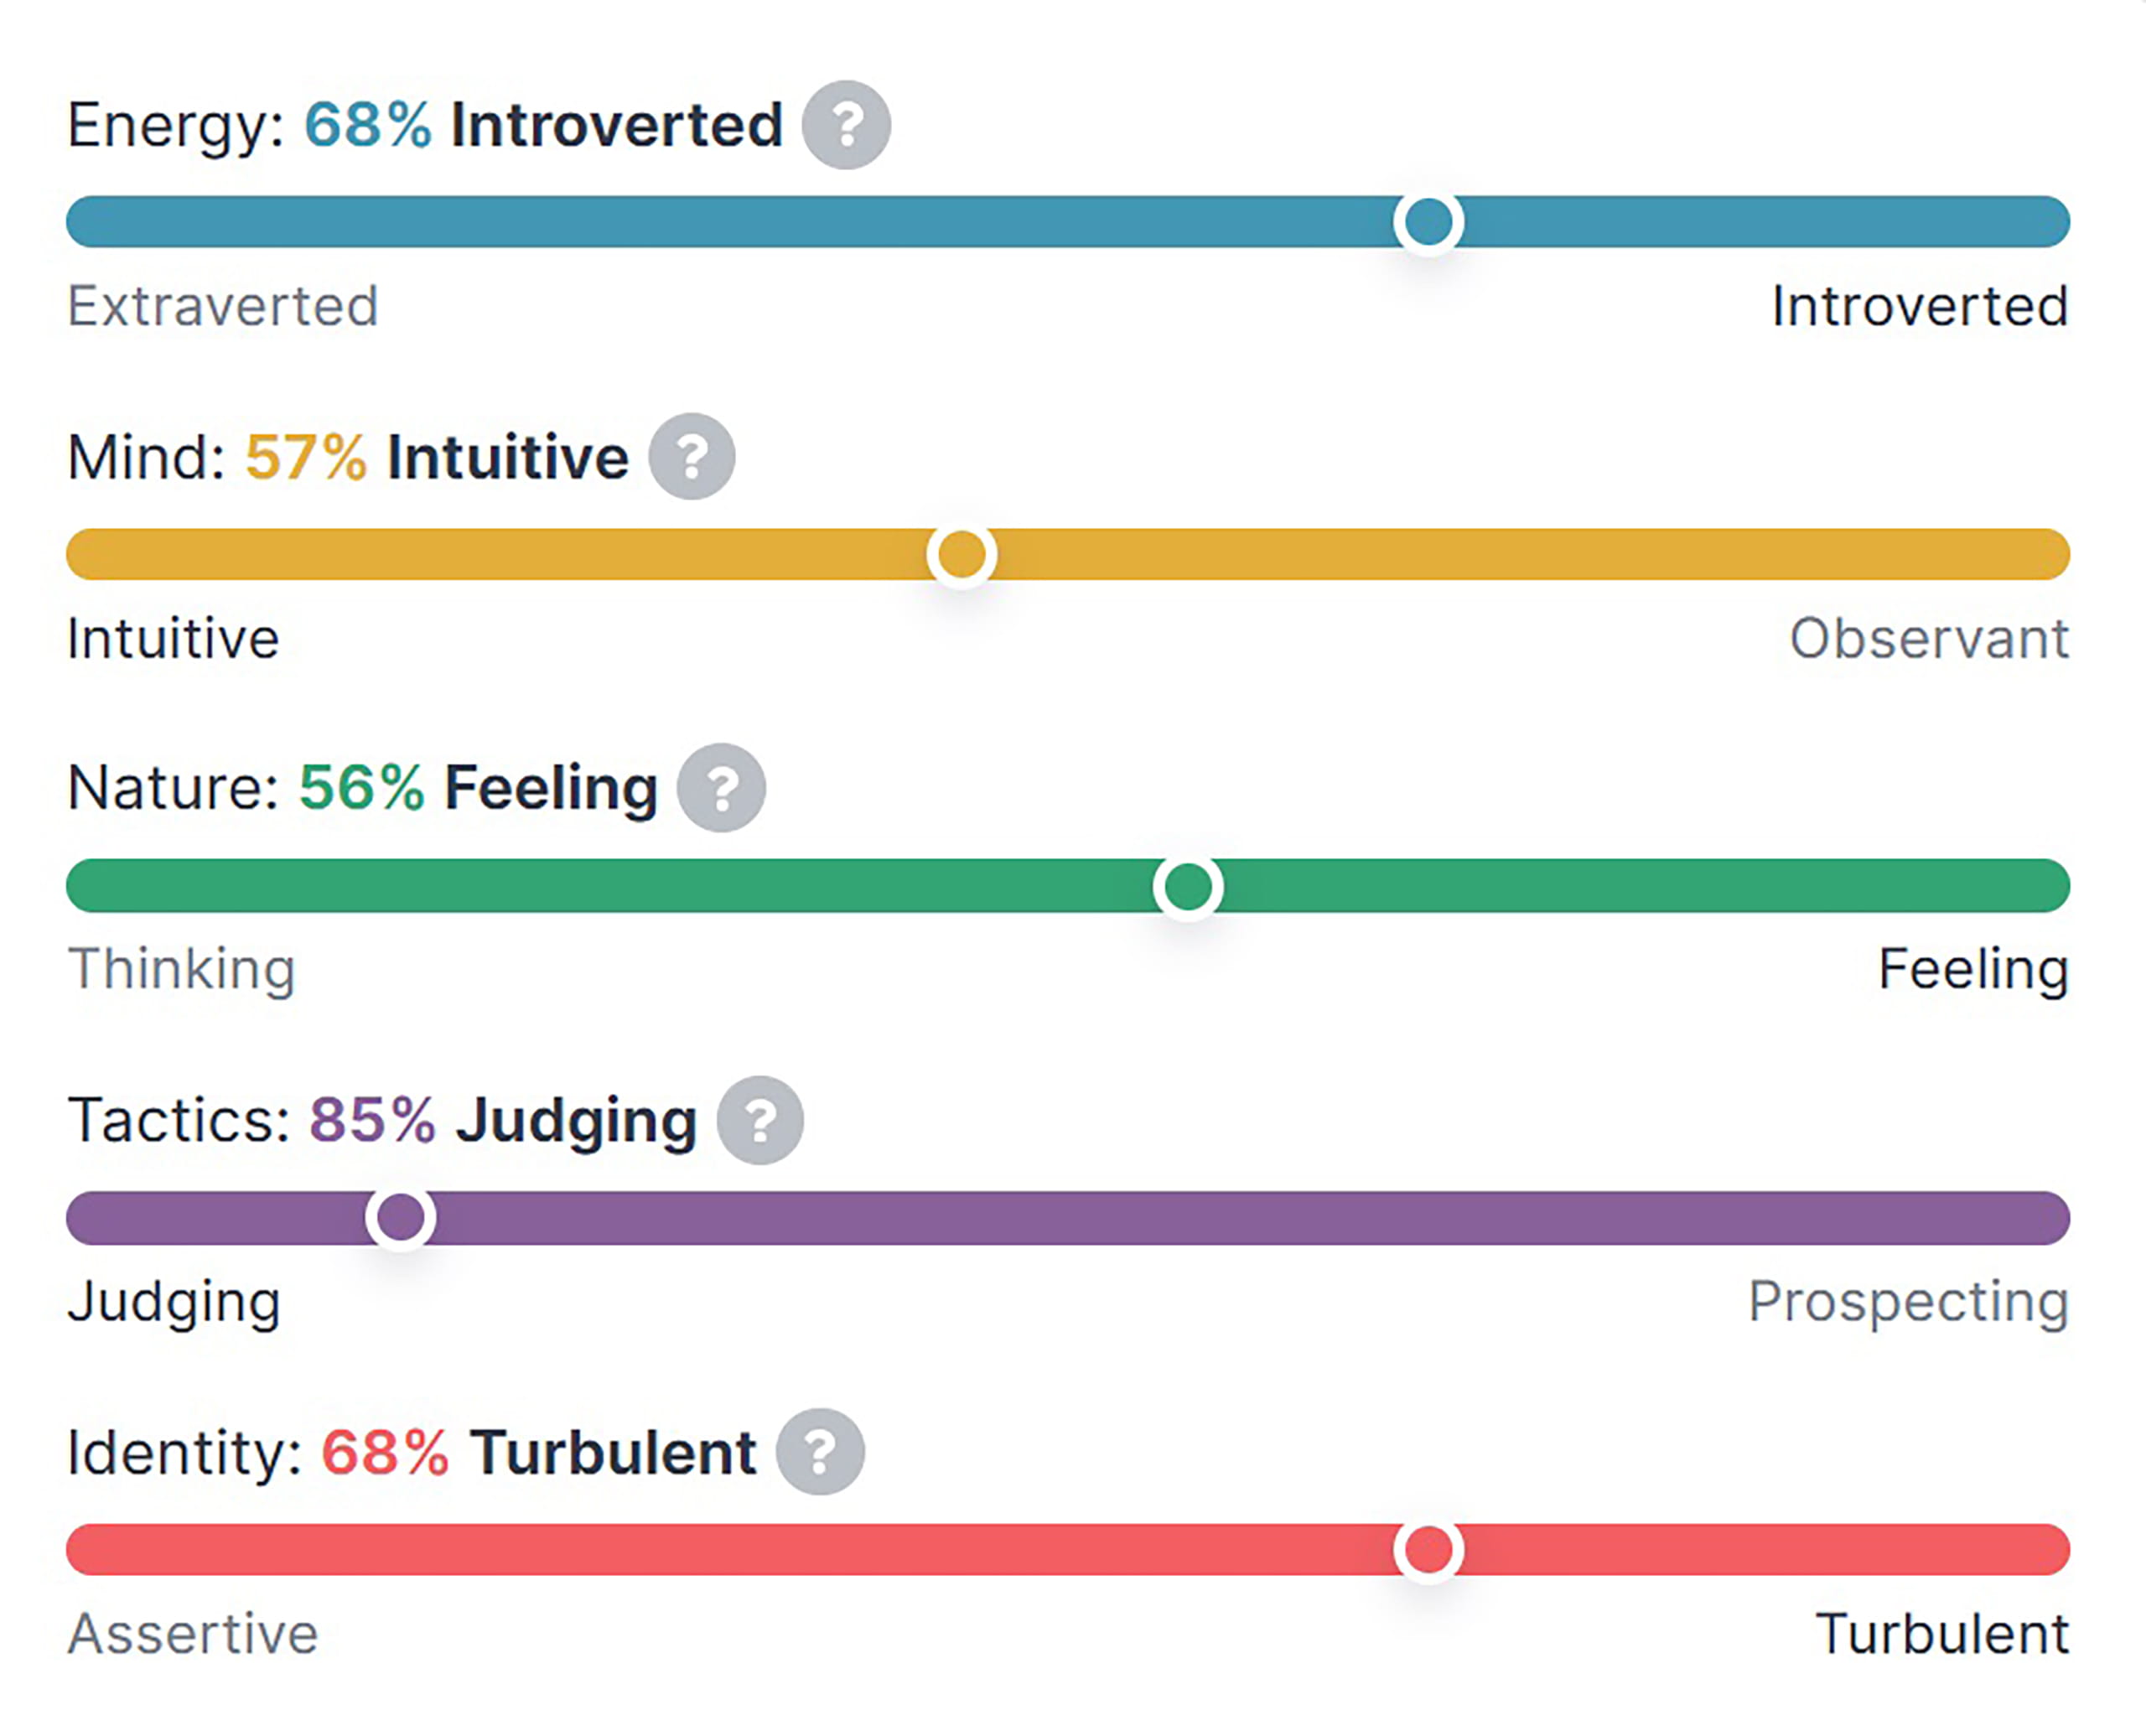
Task: Click the Tactics slider circle handle
Action: 400,1217
